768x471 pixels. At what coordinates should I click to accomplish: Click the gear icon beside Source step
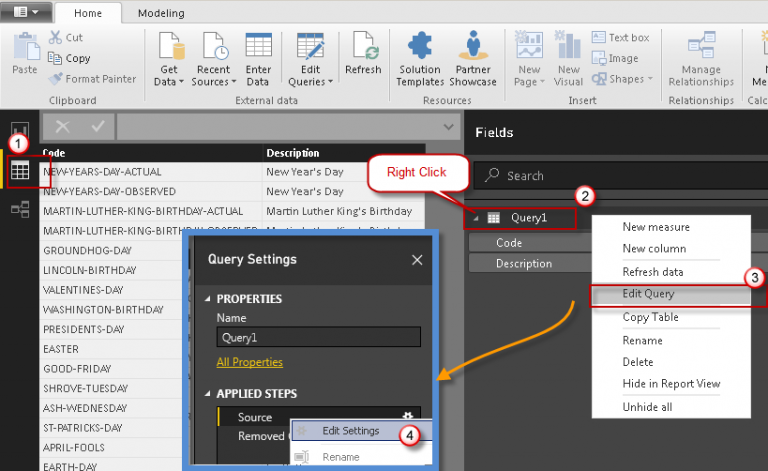pos(407,416)
